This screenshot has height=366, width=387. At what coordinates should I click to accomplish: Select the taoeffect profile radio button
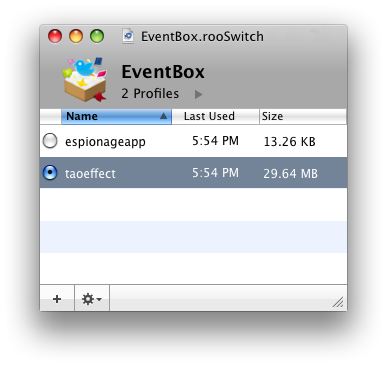point(50,173)
